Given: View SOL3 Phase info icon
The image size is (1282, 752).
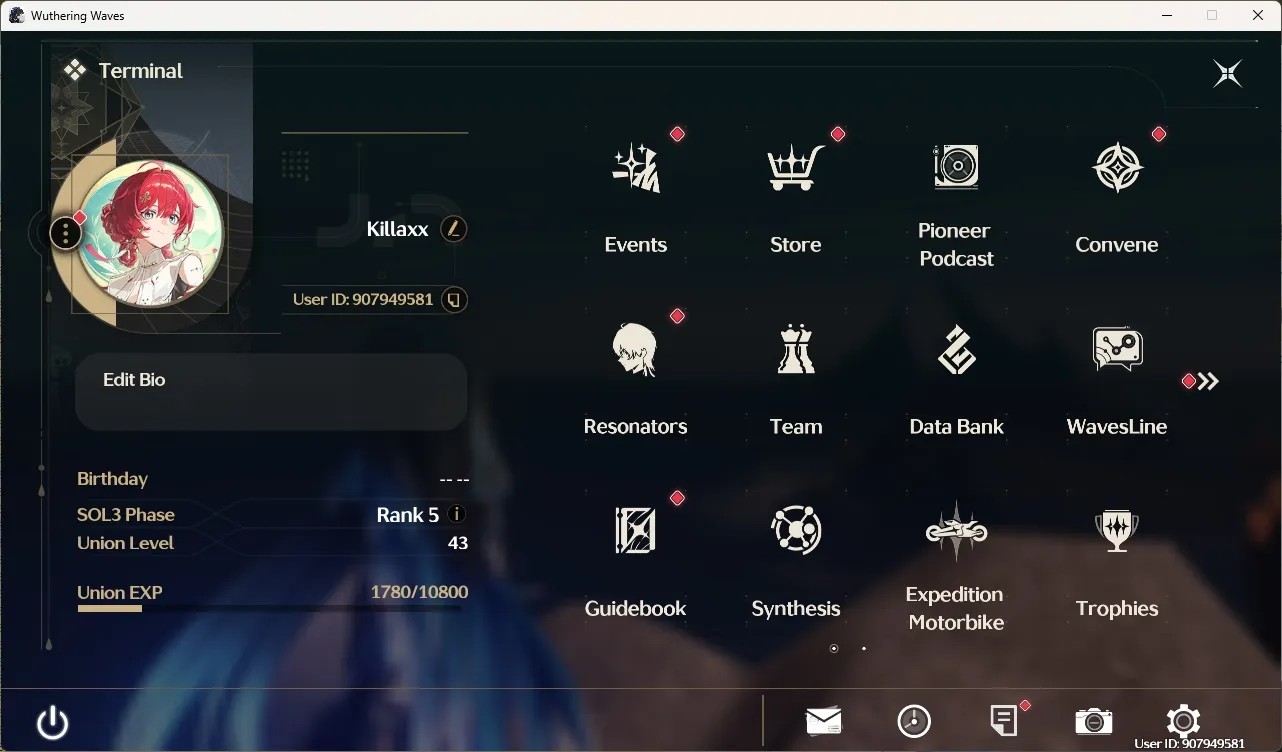Looking at the screenshot, I should (457, 514).
